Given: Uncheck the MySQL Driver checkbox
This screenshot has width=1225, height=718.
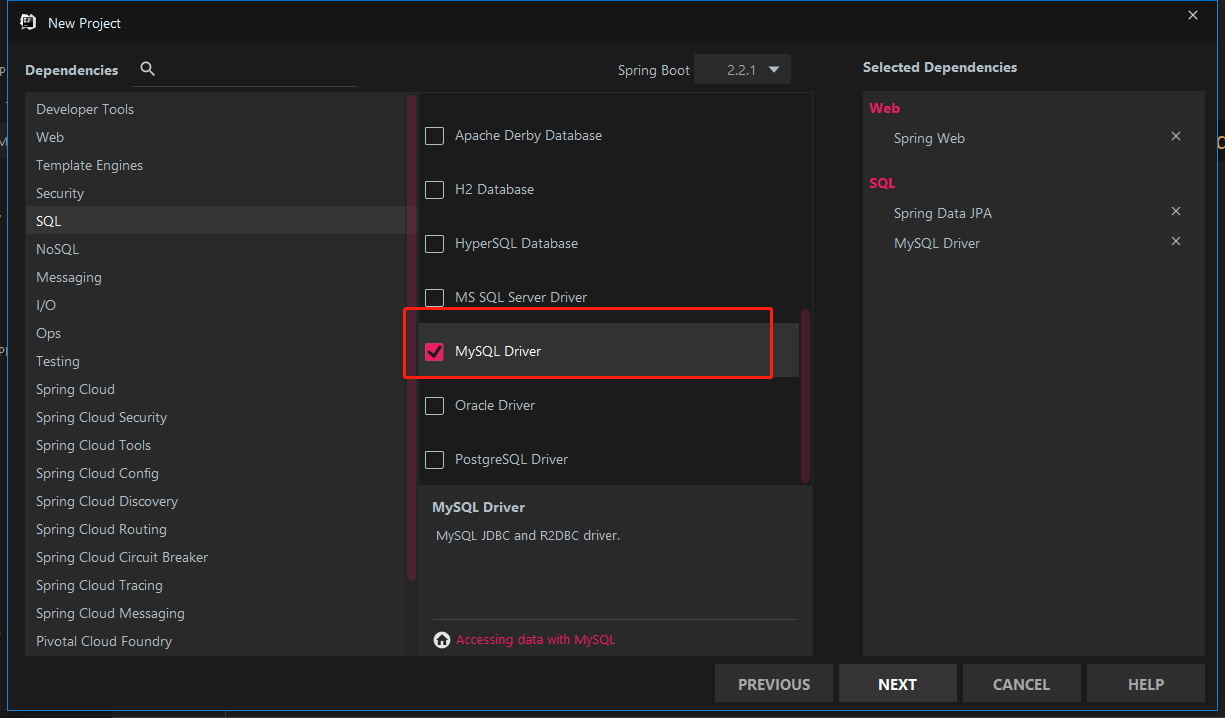Looking at the screenshot, I should pyautogui.click(x=435, y=351).
